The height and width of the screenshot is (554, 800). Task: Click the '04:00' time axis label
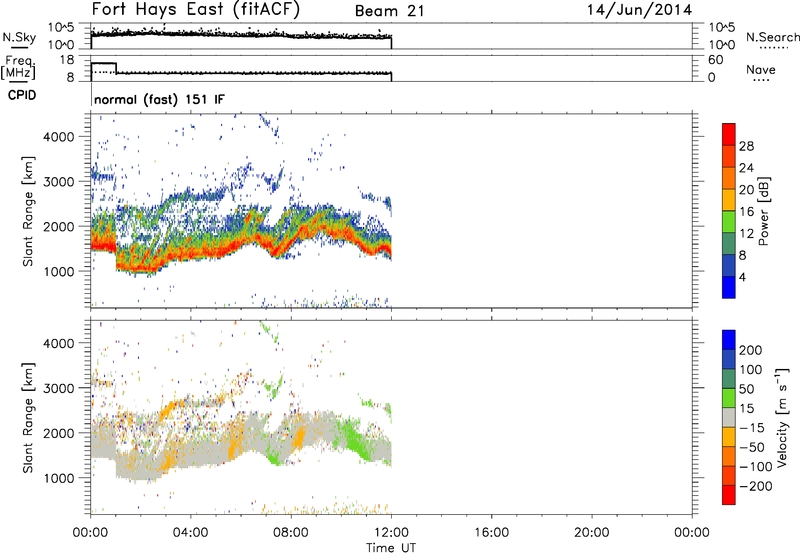190,533
